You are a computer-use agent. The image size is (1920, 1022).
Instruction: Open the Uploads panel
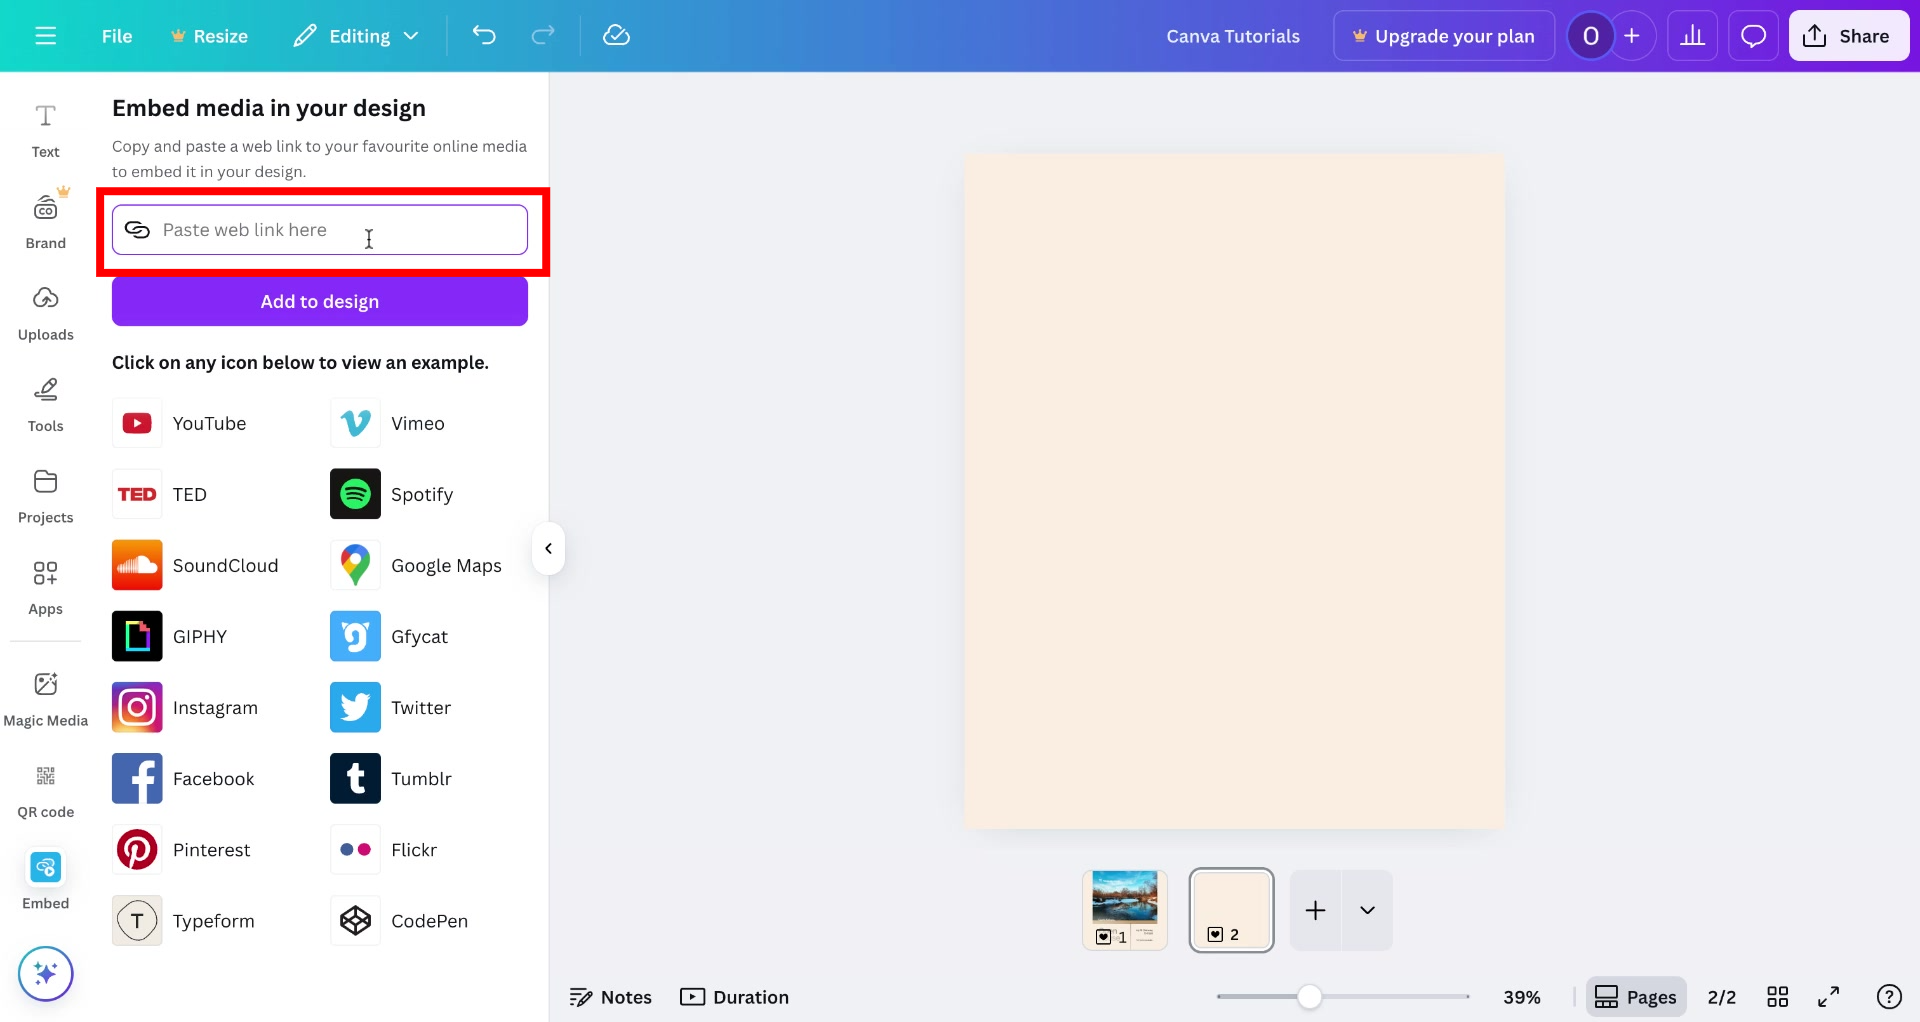(45, 312)
